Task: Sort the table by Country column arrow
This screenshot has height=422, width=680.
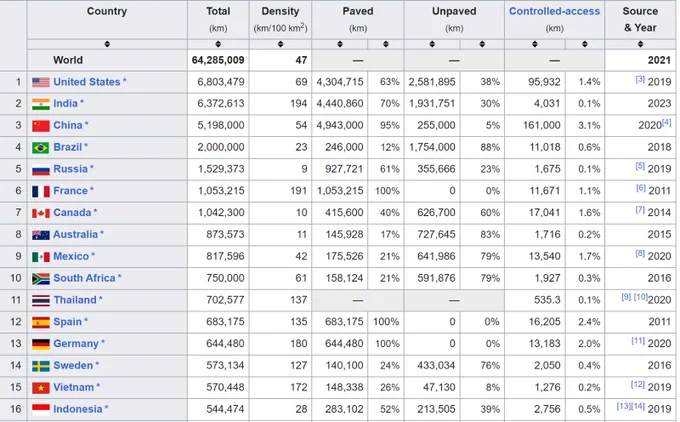Action: (x=107, y=44)
